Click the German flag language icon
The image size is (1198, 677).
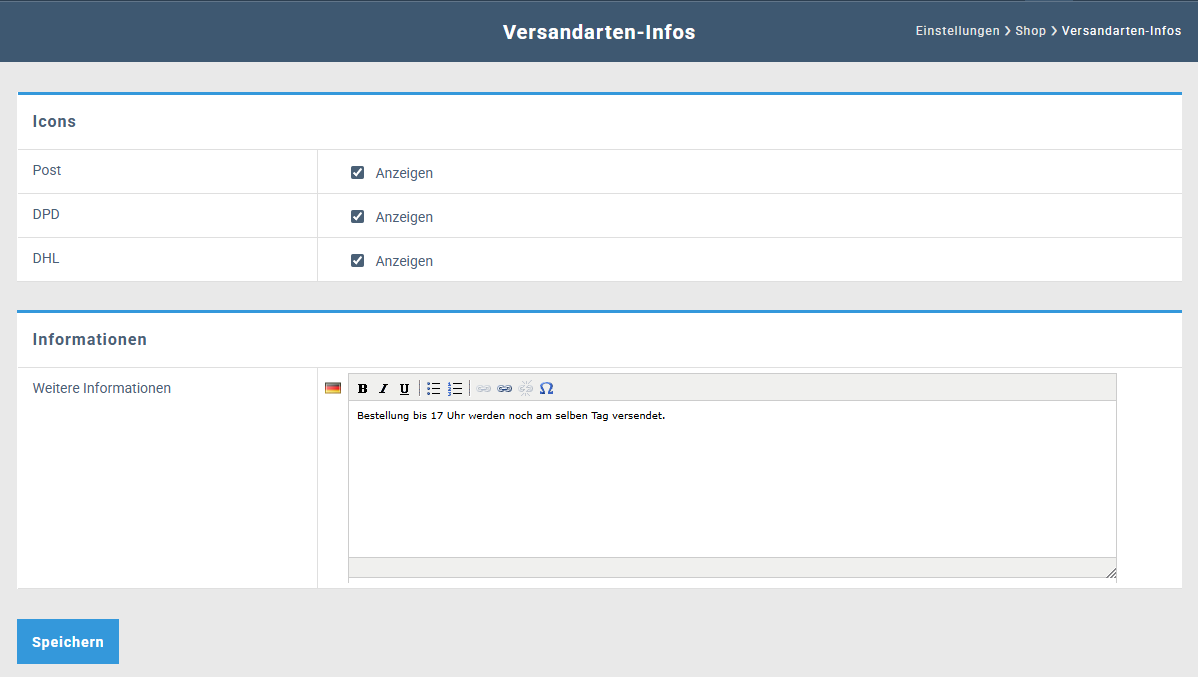coord(333,388)
